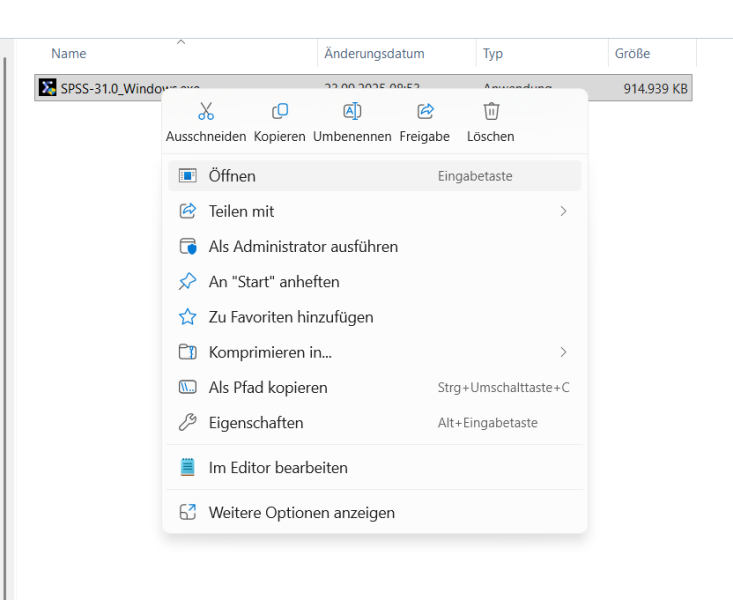733x600 pixels.
Task: Click the administrator shield icon
Action: click(x=188, y=246)
